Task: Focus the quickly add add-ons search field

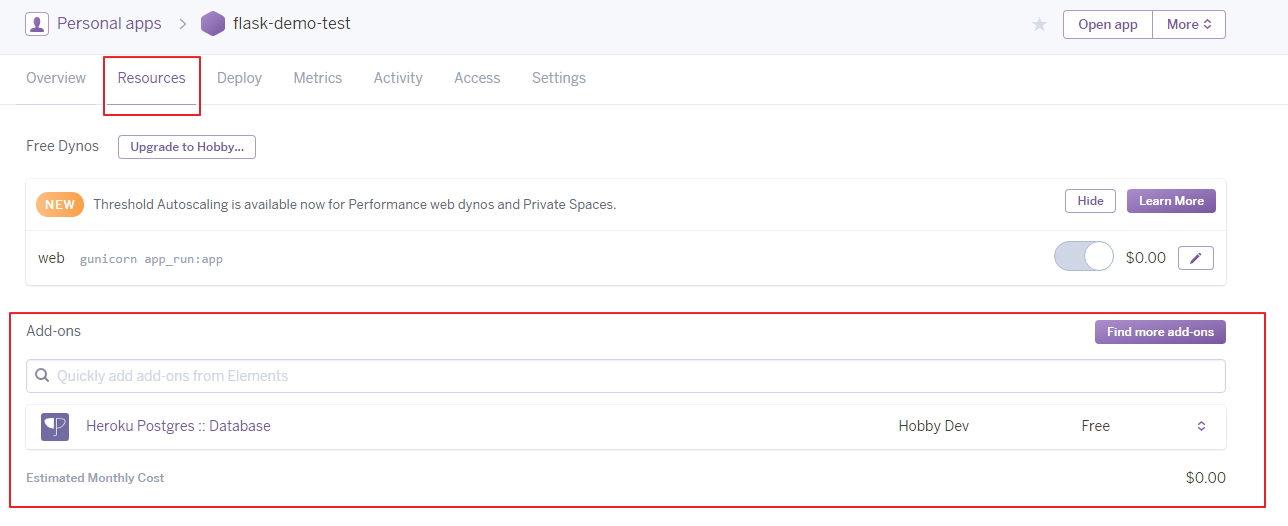Action: [626, 376]
